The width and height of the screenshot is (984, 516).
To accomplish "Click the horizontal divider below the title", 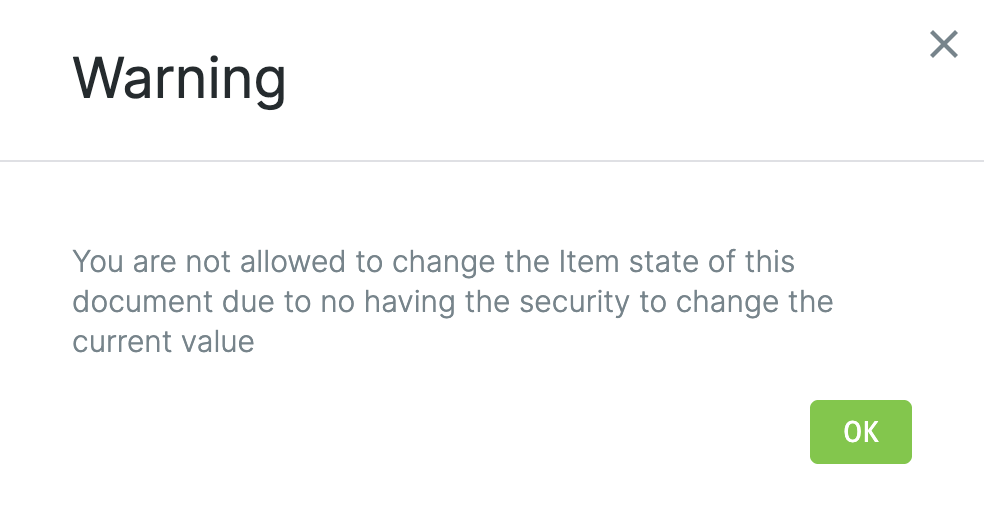I will (x=492, y=160).
